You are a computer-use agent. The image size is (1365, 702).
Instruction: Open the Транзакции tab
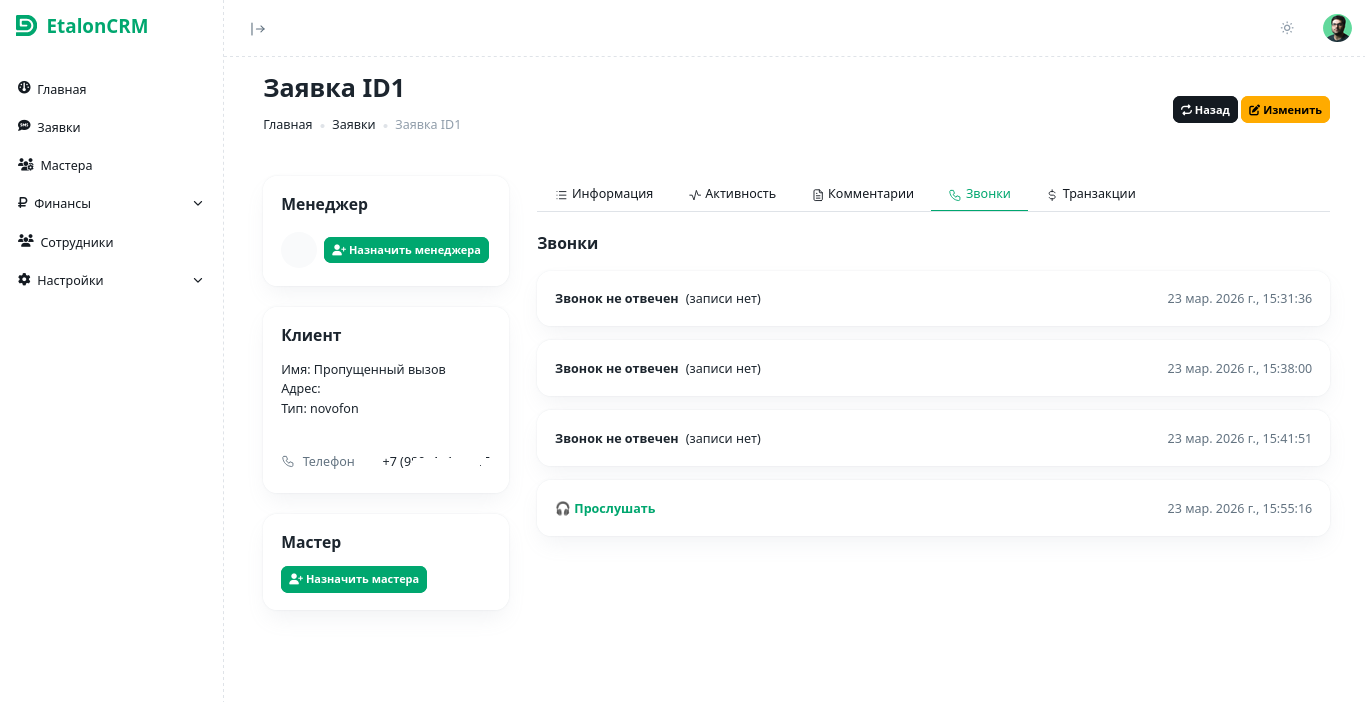[1091, 194]
